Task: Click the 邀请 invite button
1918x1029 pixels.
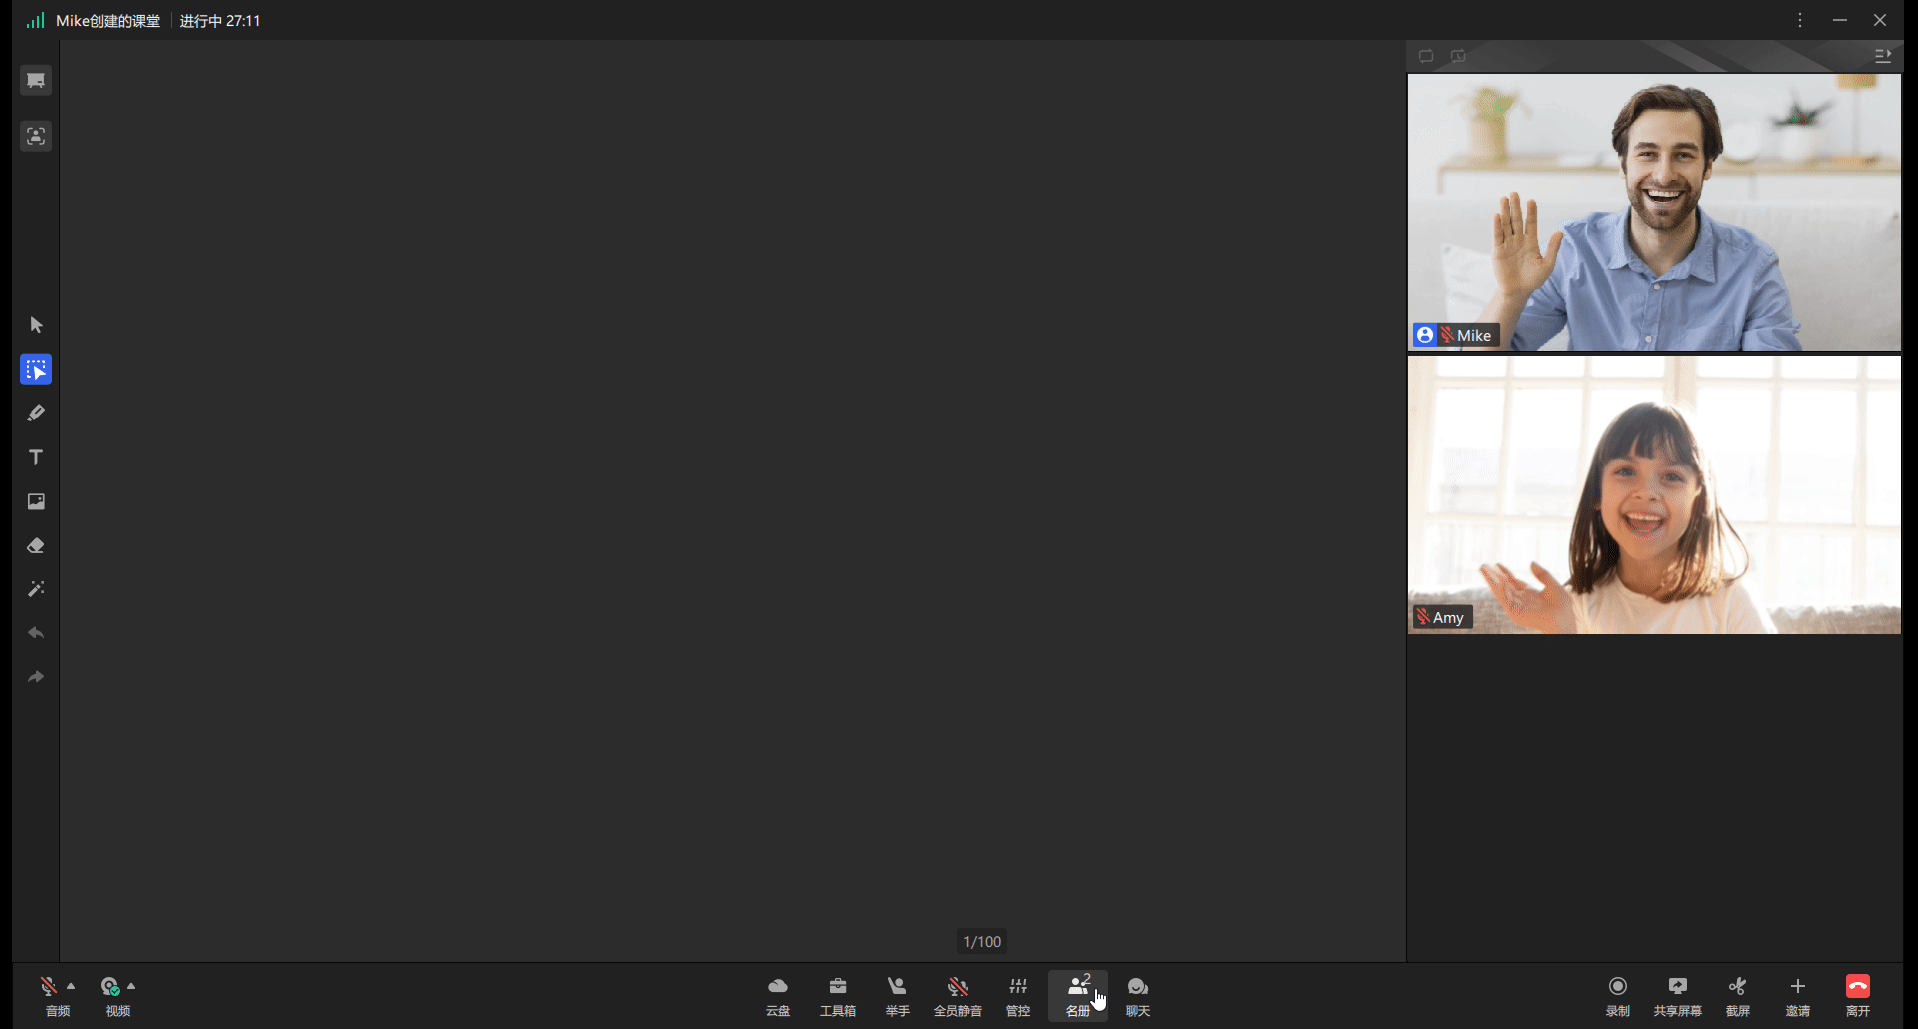Action: 1798,996
